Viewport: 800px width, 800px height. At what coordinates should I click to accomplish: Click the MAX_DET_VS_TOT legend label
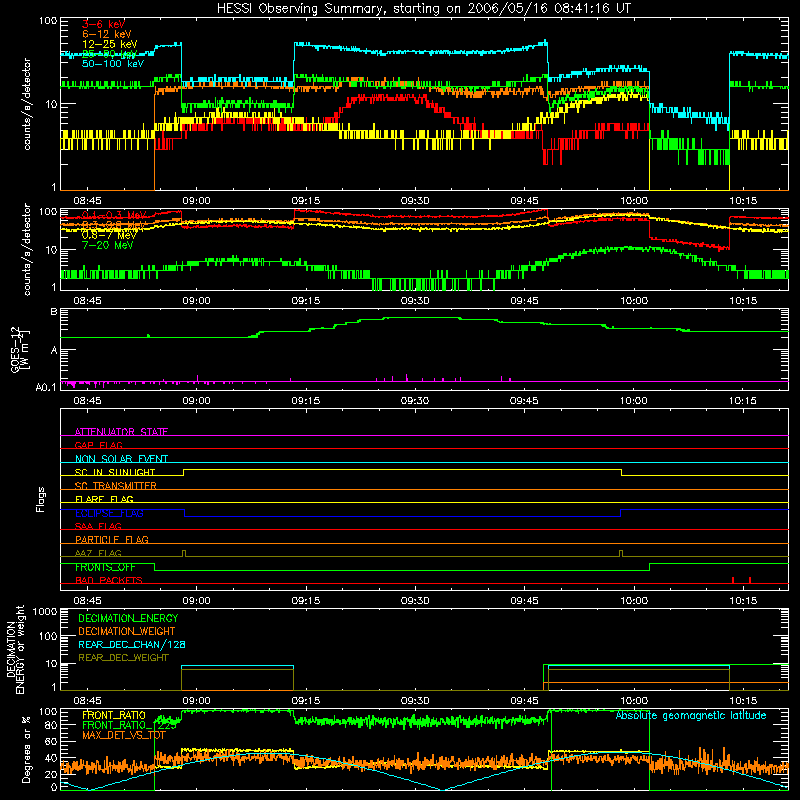124,735
